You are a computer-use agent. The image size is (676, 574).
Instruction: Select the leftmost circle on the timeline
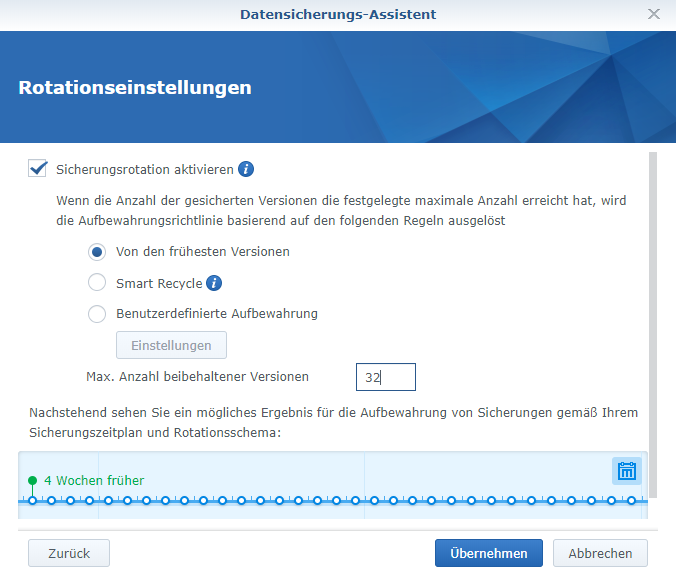tap(33, 500)
